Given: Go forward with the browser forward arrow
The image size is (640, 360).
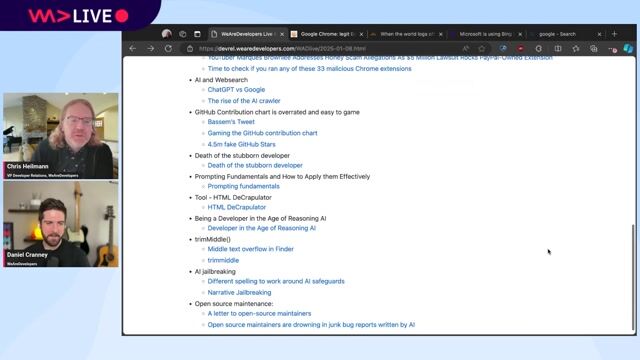Looking at the screenshot, I should 151,49.
